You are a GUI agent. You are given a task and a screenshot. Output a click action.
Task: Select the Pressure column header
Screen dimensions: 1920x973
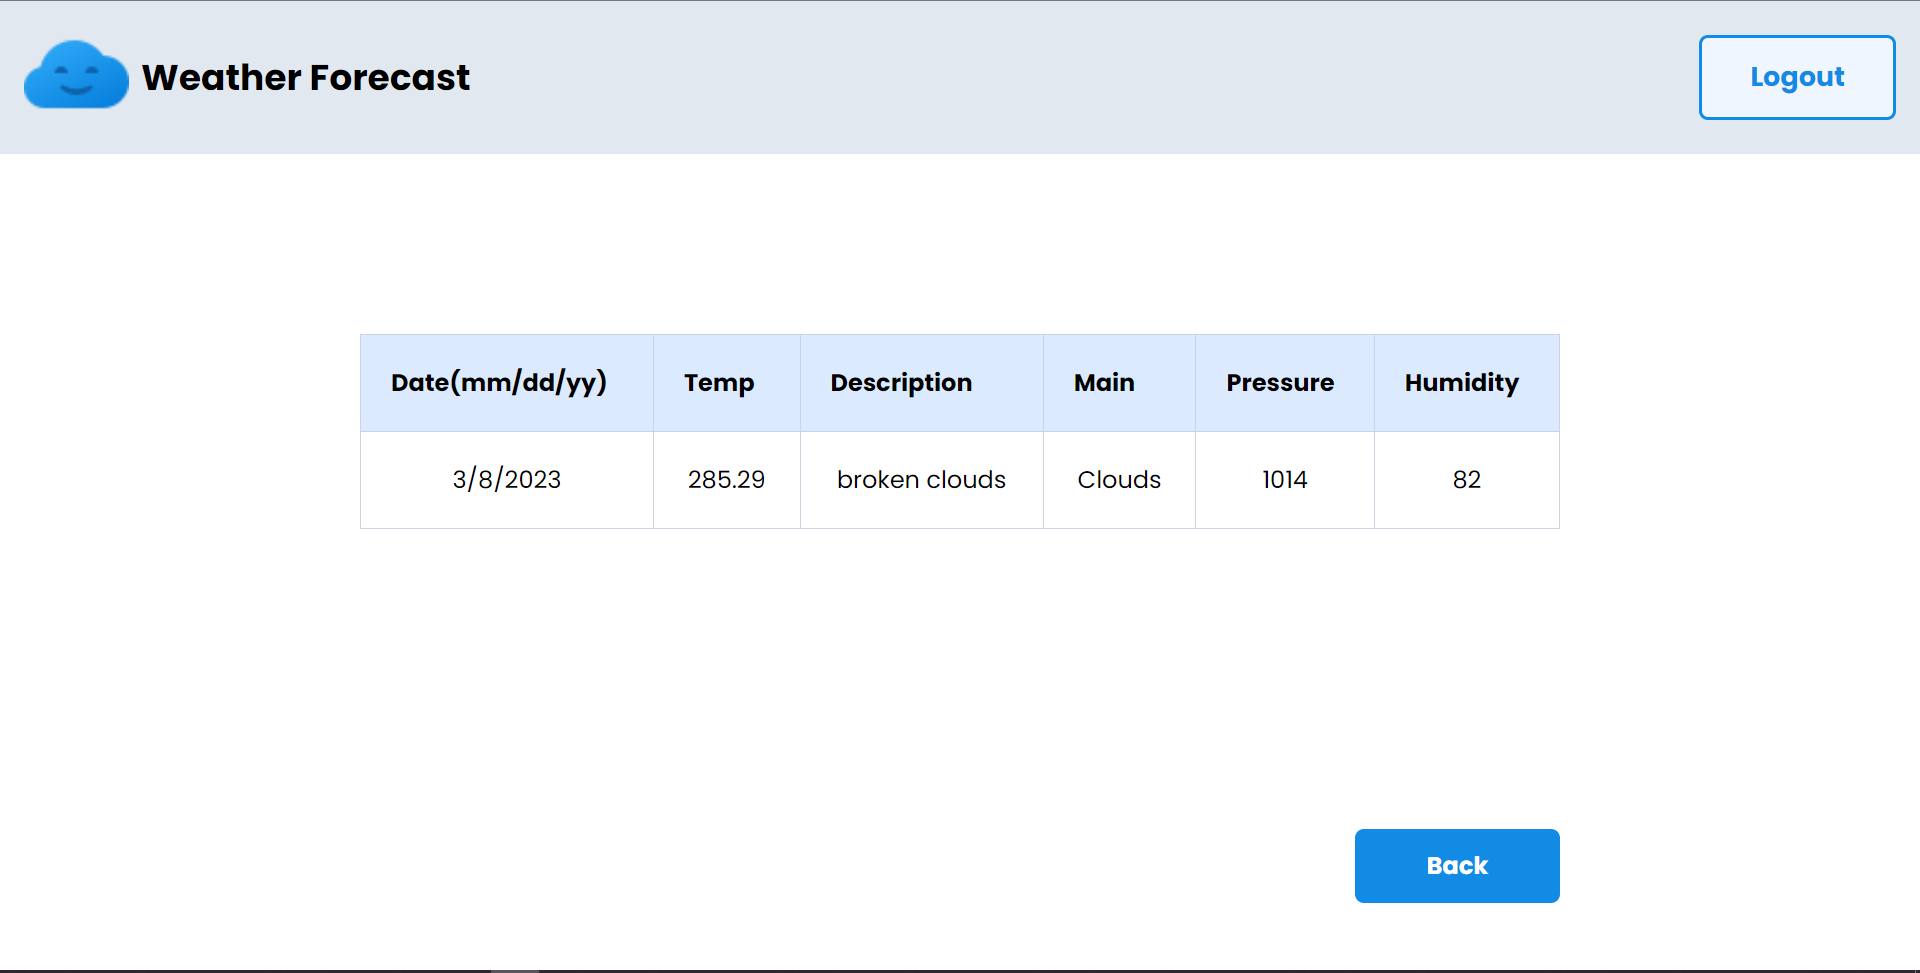1285,383
